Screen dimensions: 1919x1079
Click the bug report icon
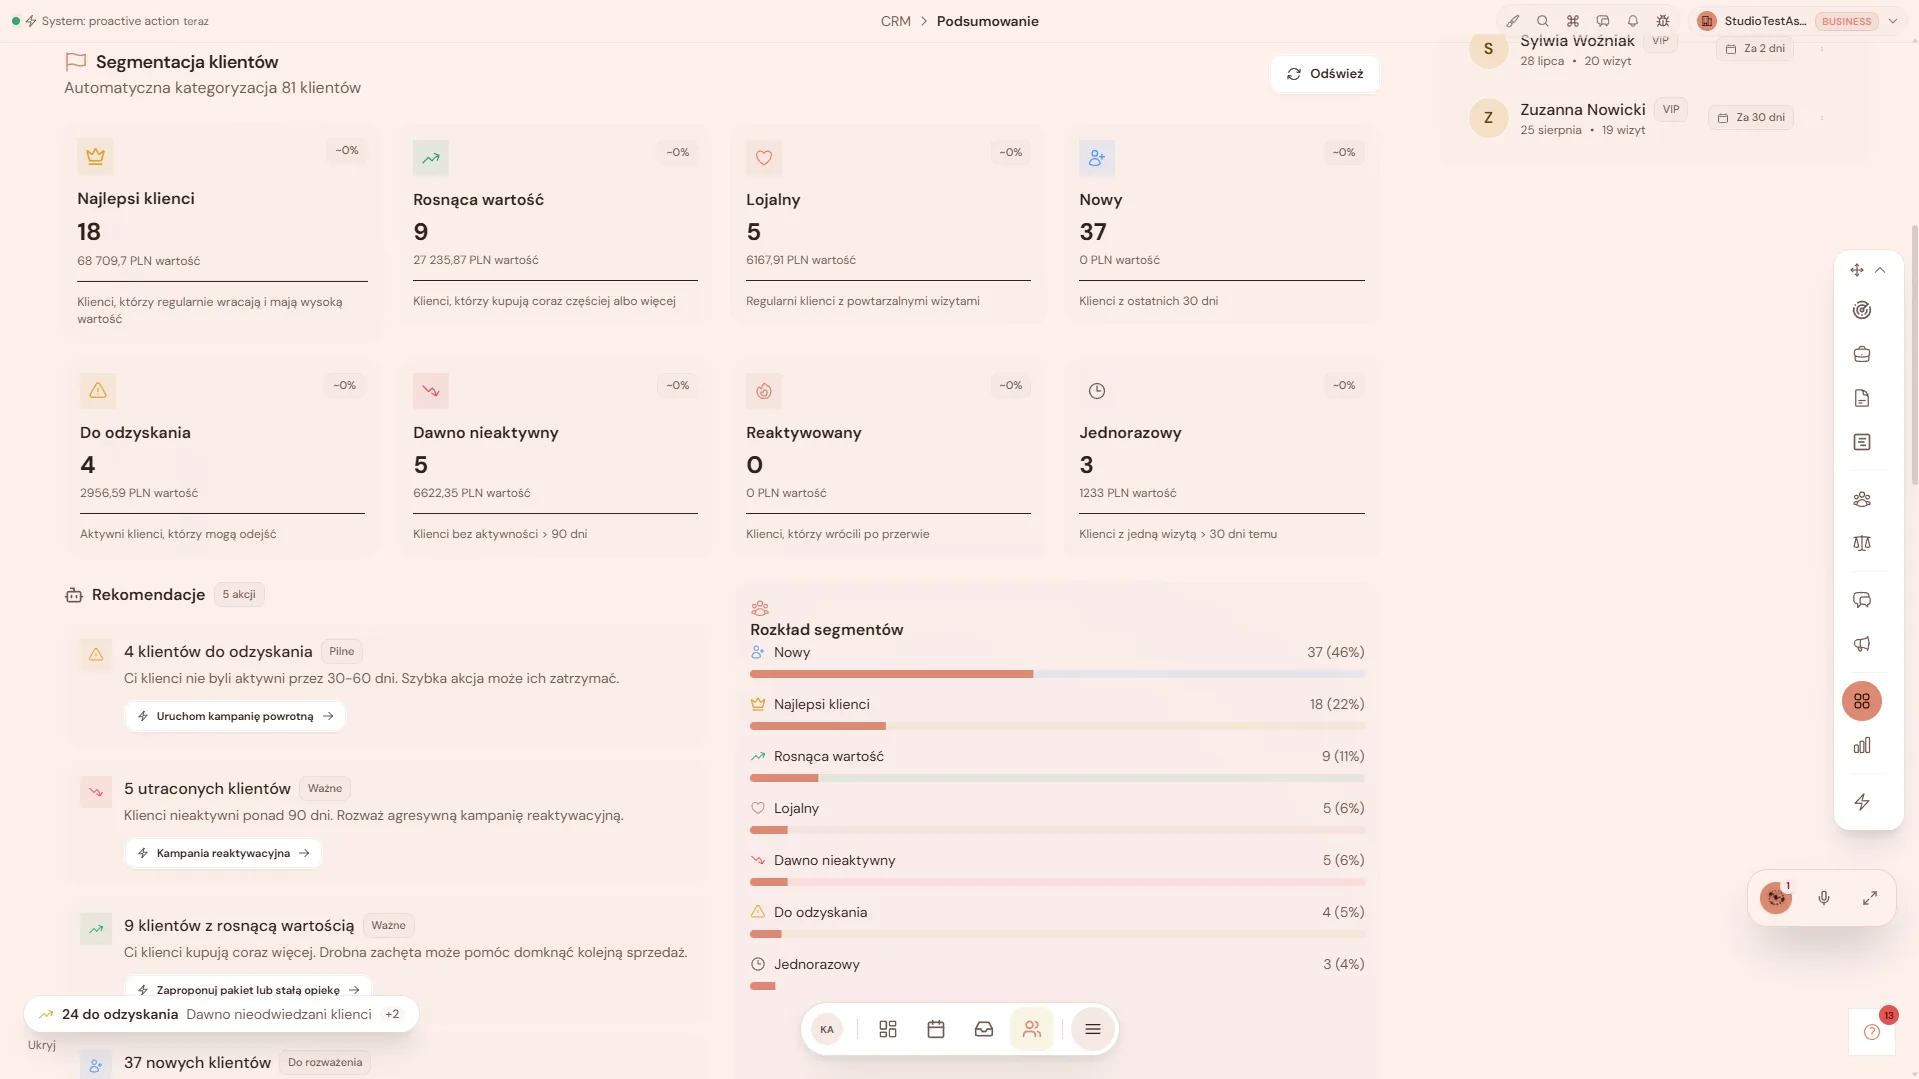click(1663, 21)
